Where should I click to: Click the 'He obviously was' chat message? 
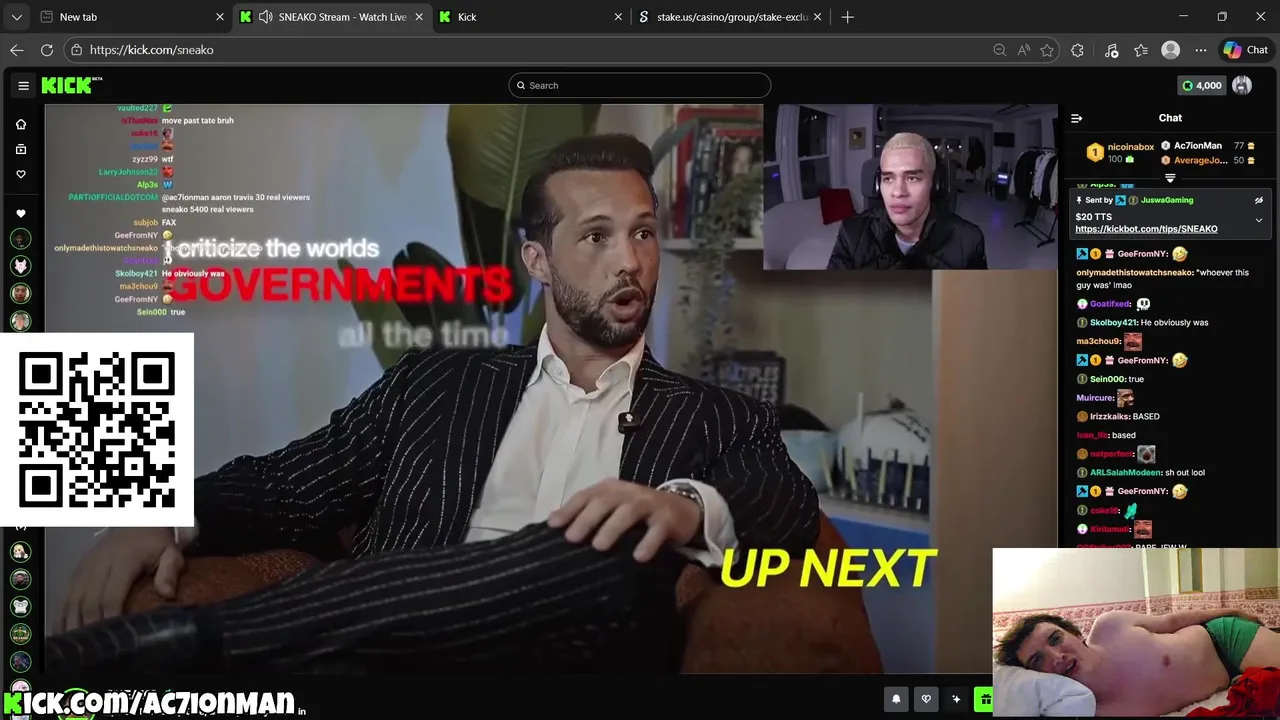(x=1175, y=323)
